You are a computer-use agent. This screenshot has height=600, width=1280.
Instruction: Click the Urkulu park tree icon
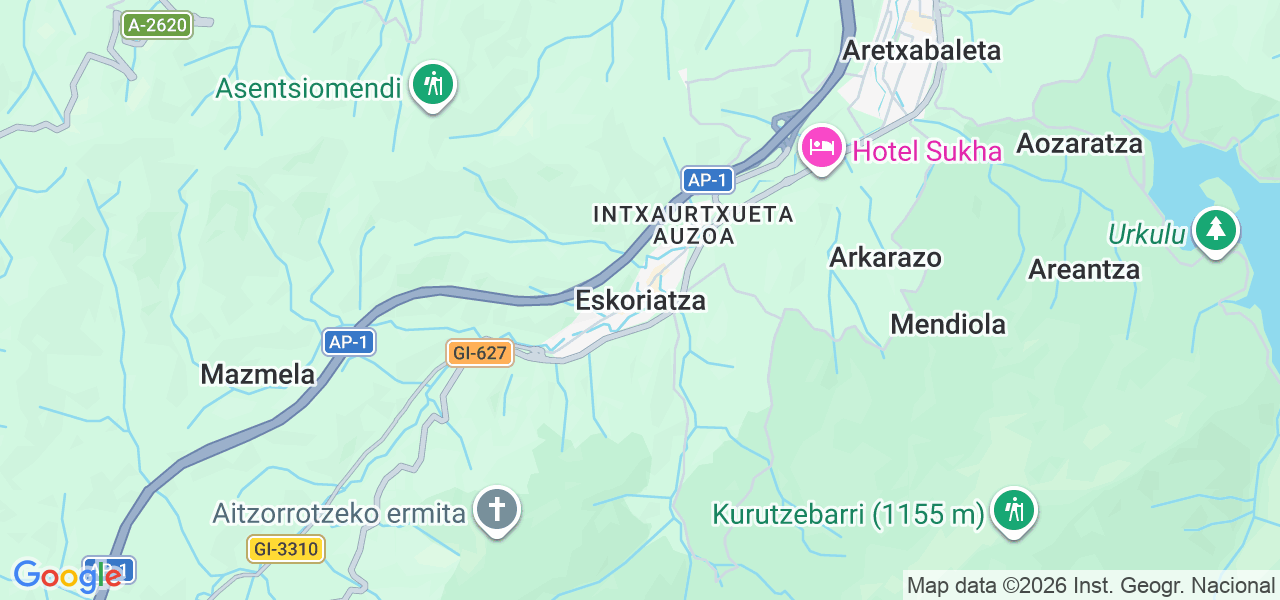(1216, 231)
